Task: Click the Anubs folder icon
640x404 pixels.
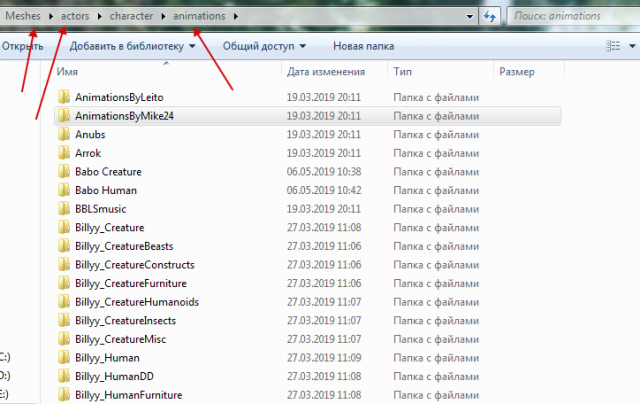Action: tap(65, 134)
